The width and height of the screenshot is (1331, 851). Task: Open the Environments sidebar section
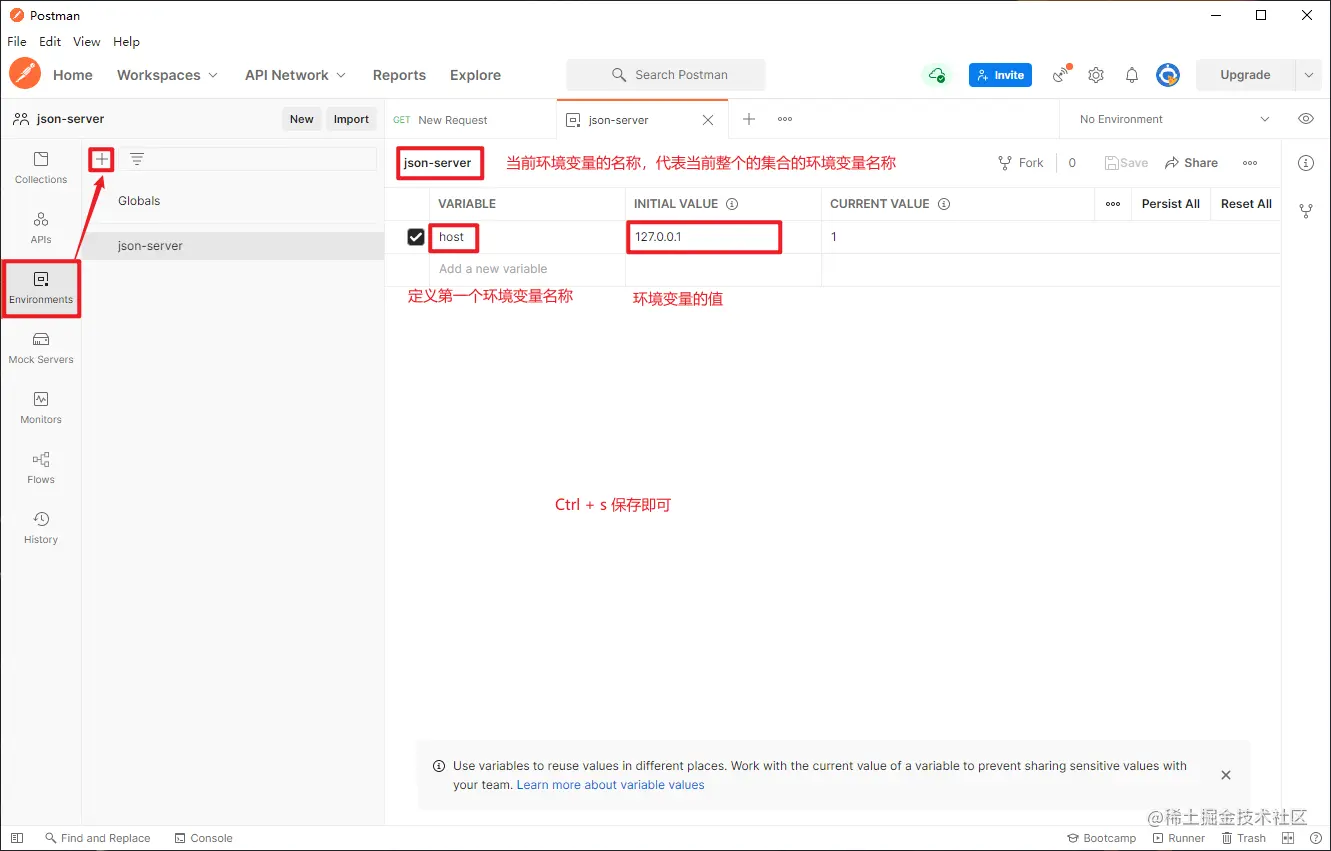click(41, 288)
